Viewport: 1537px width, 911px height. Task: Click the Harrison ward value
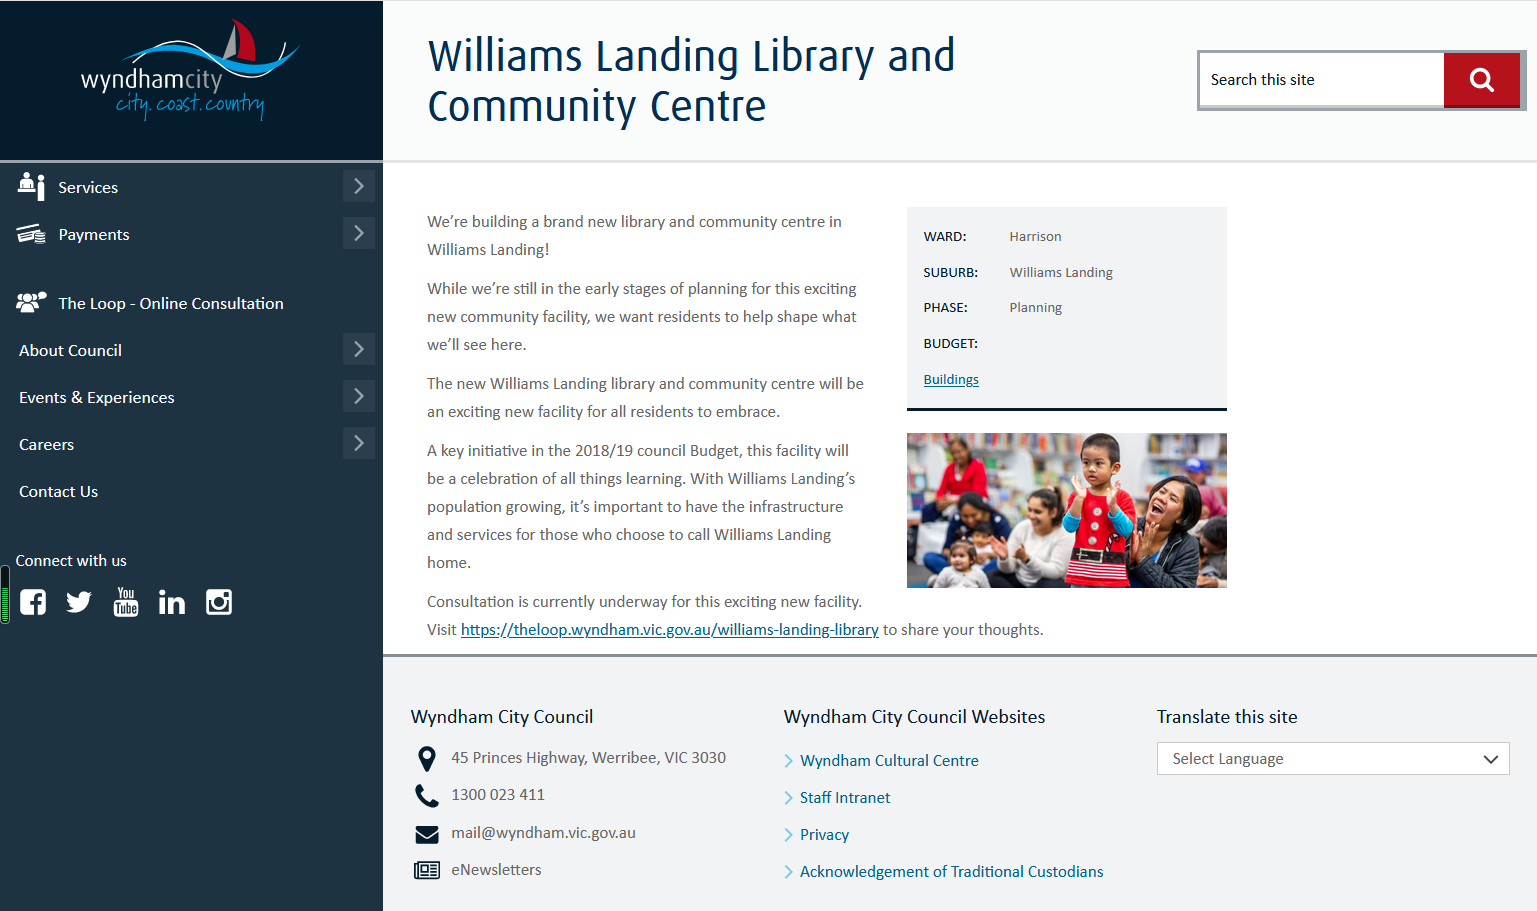[x=1035, y=236]
